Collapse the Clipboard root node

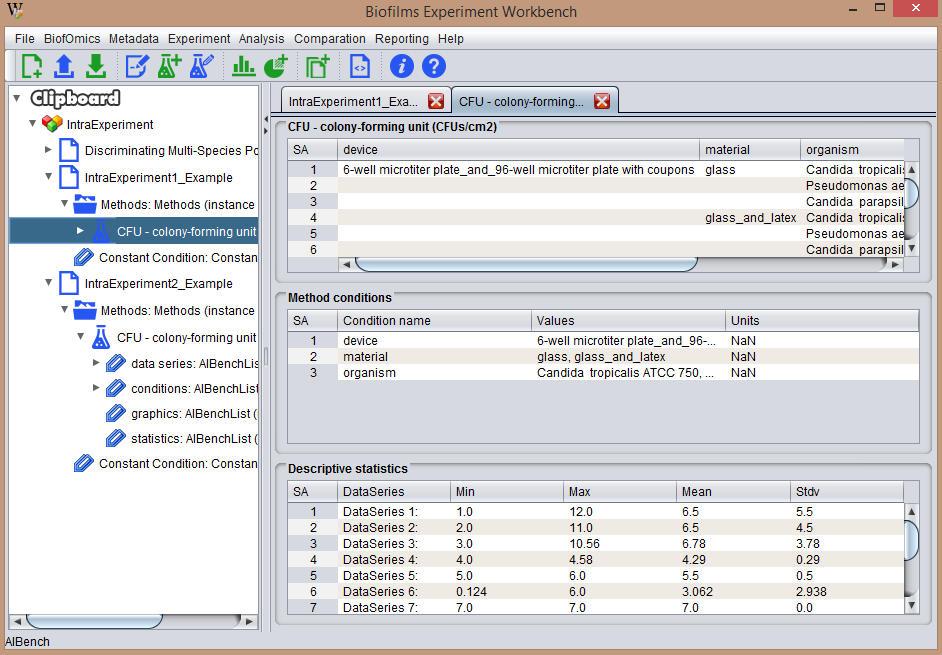tap(17, 97)
